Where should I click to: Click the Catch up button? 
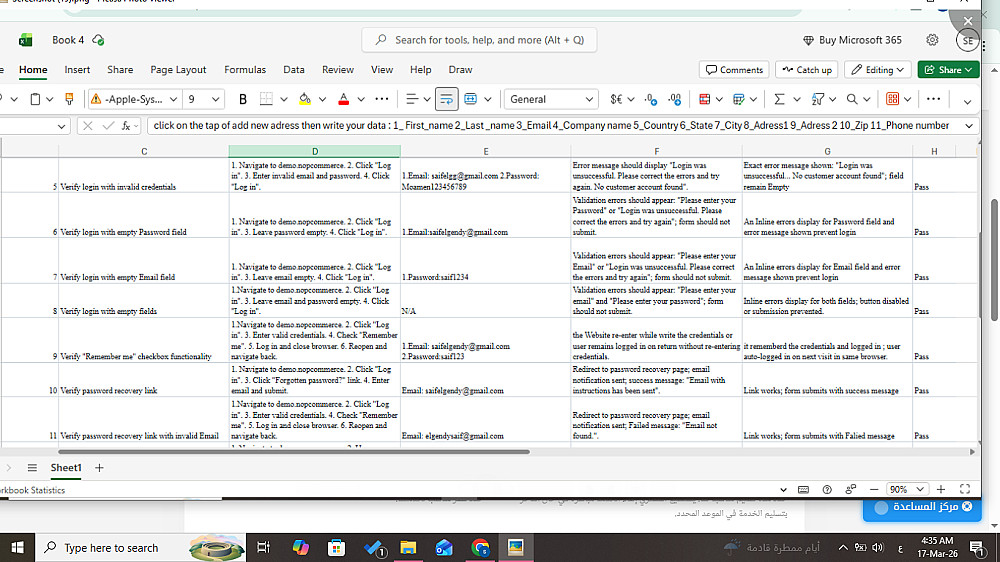(x=807, y=70)
